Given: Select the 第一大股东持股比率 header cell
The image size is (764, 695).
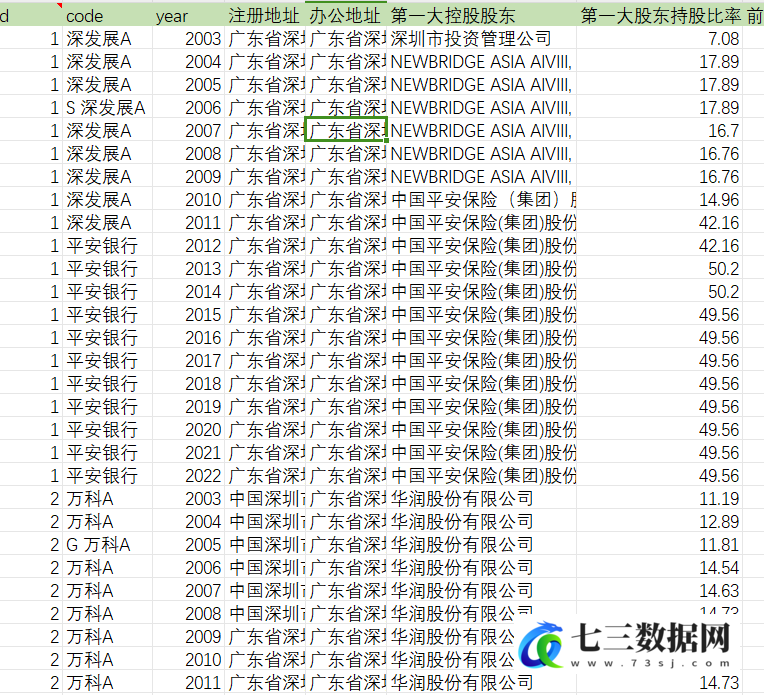Looking at the screenshot, I should coord(659,16).
